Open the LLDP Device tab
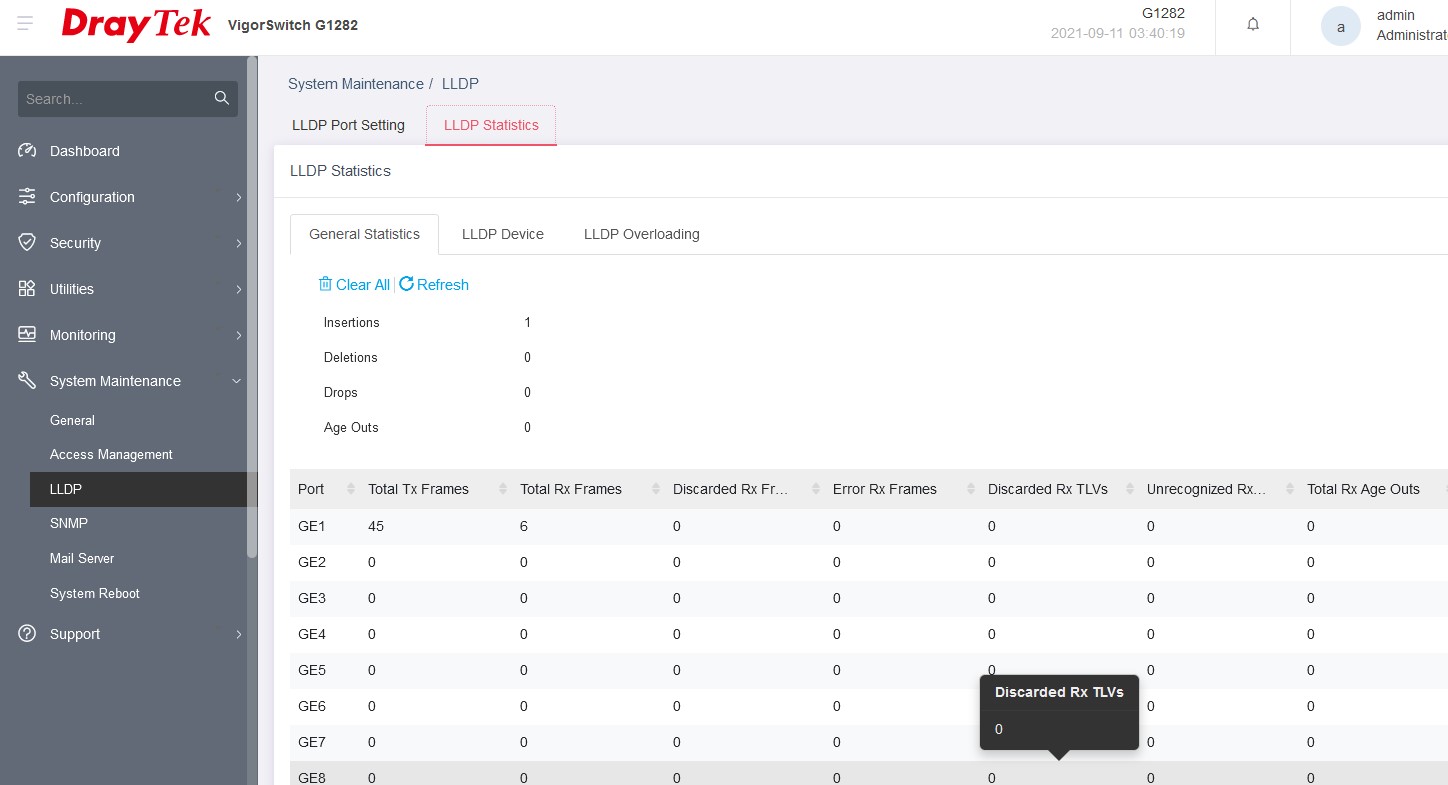Viewport: 1448px width, 785px height. pos(503,234)
